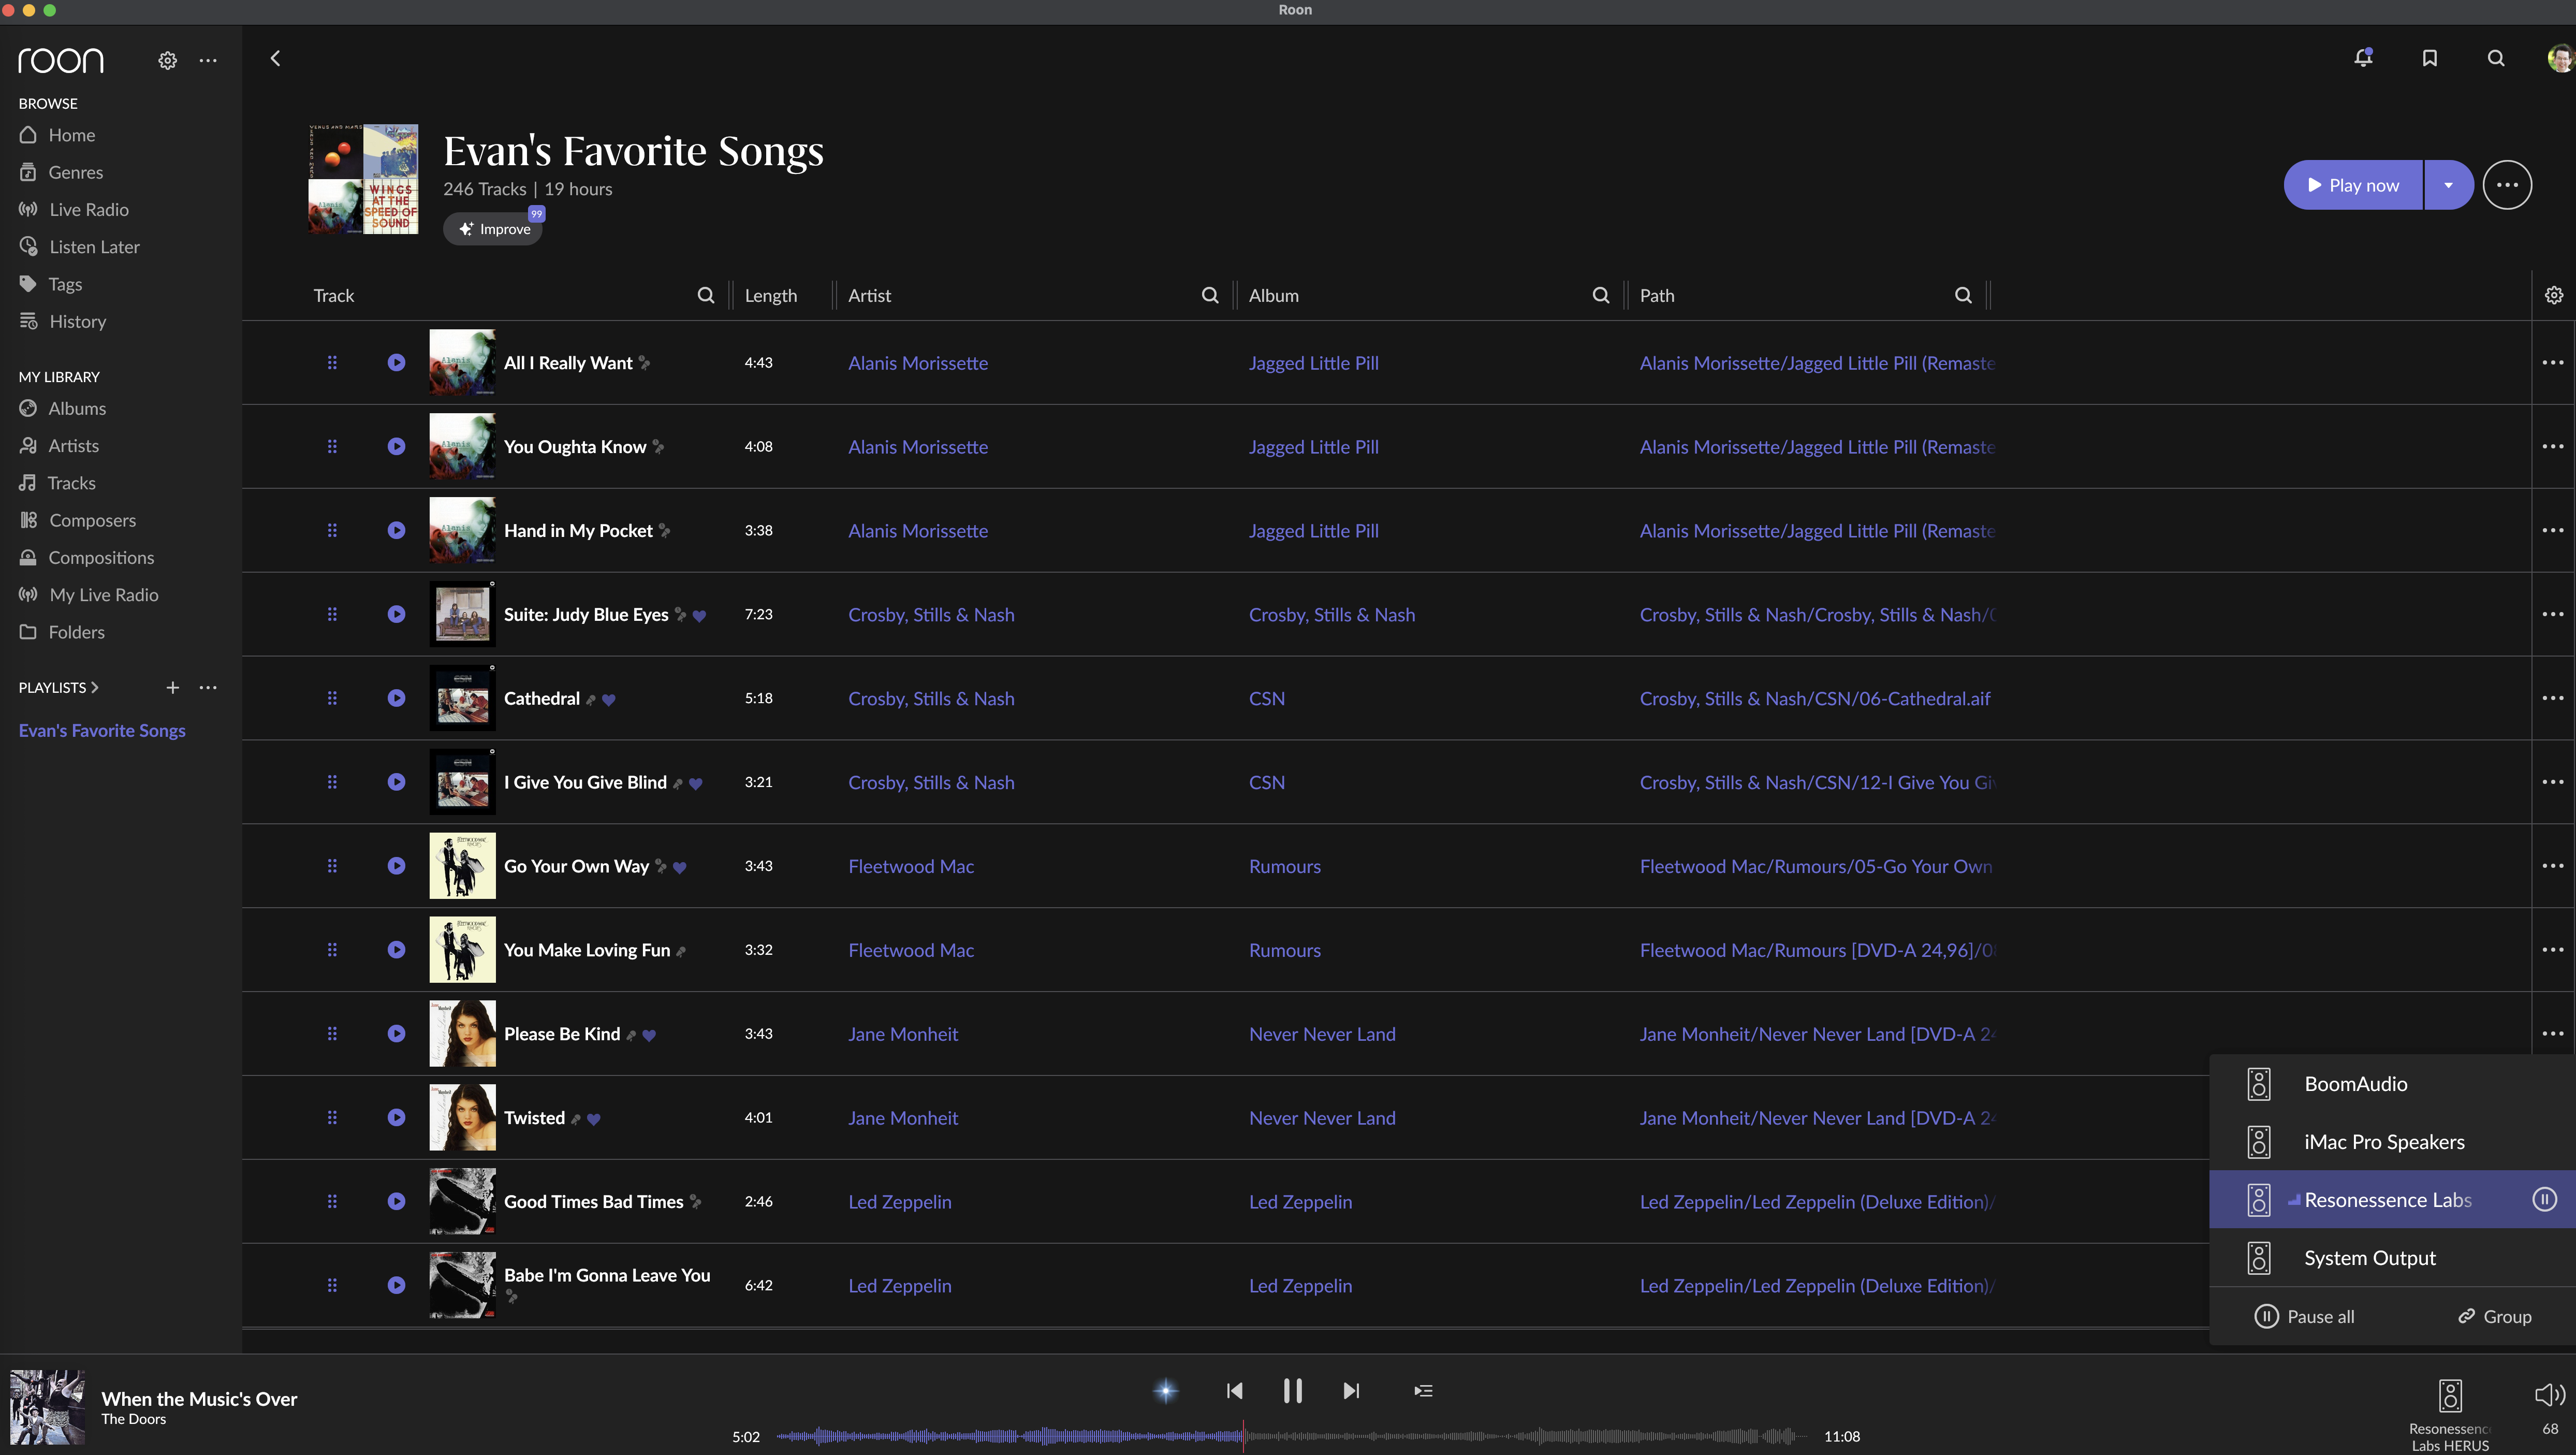The height and width of the screenshot is (1455, 2576).
Task: Select iMac Pro Speakers zone
Action: pyautogui.click(x=2392, y=1142)
